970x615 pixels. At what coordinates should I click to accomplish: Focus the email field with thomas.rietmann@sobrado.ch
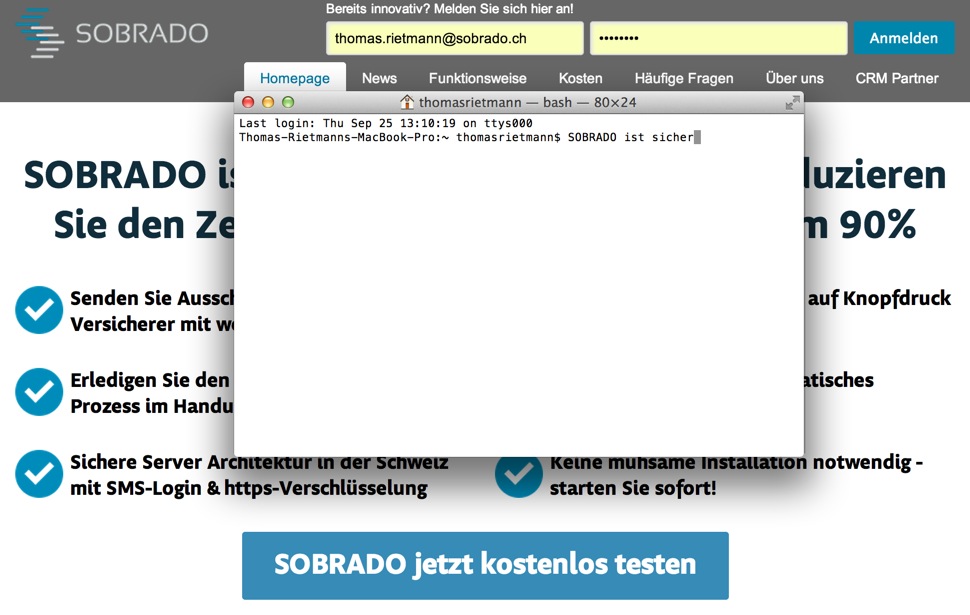coord(455,38)
